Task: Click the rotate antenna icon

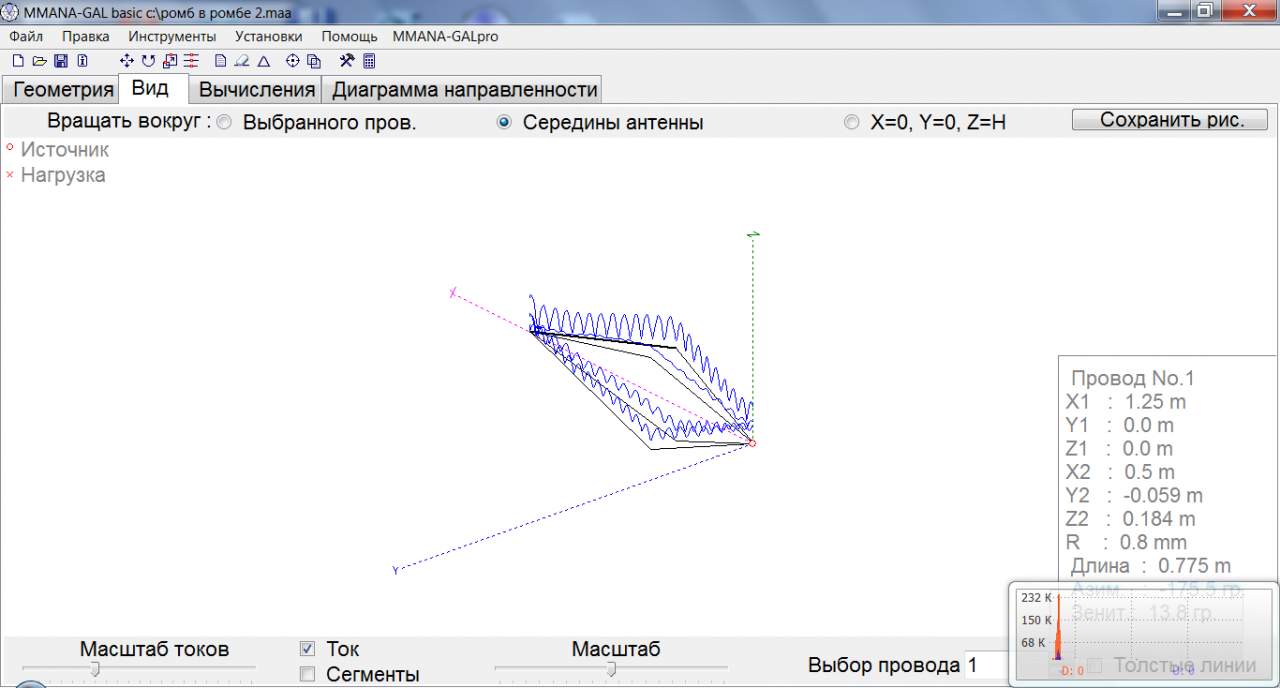Action: coord(148,61)
